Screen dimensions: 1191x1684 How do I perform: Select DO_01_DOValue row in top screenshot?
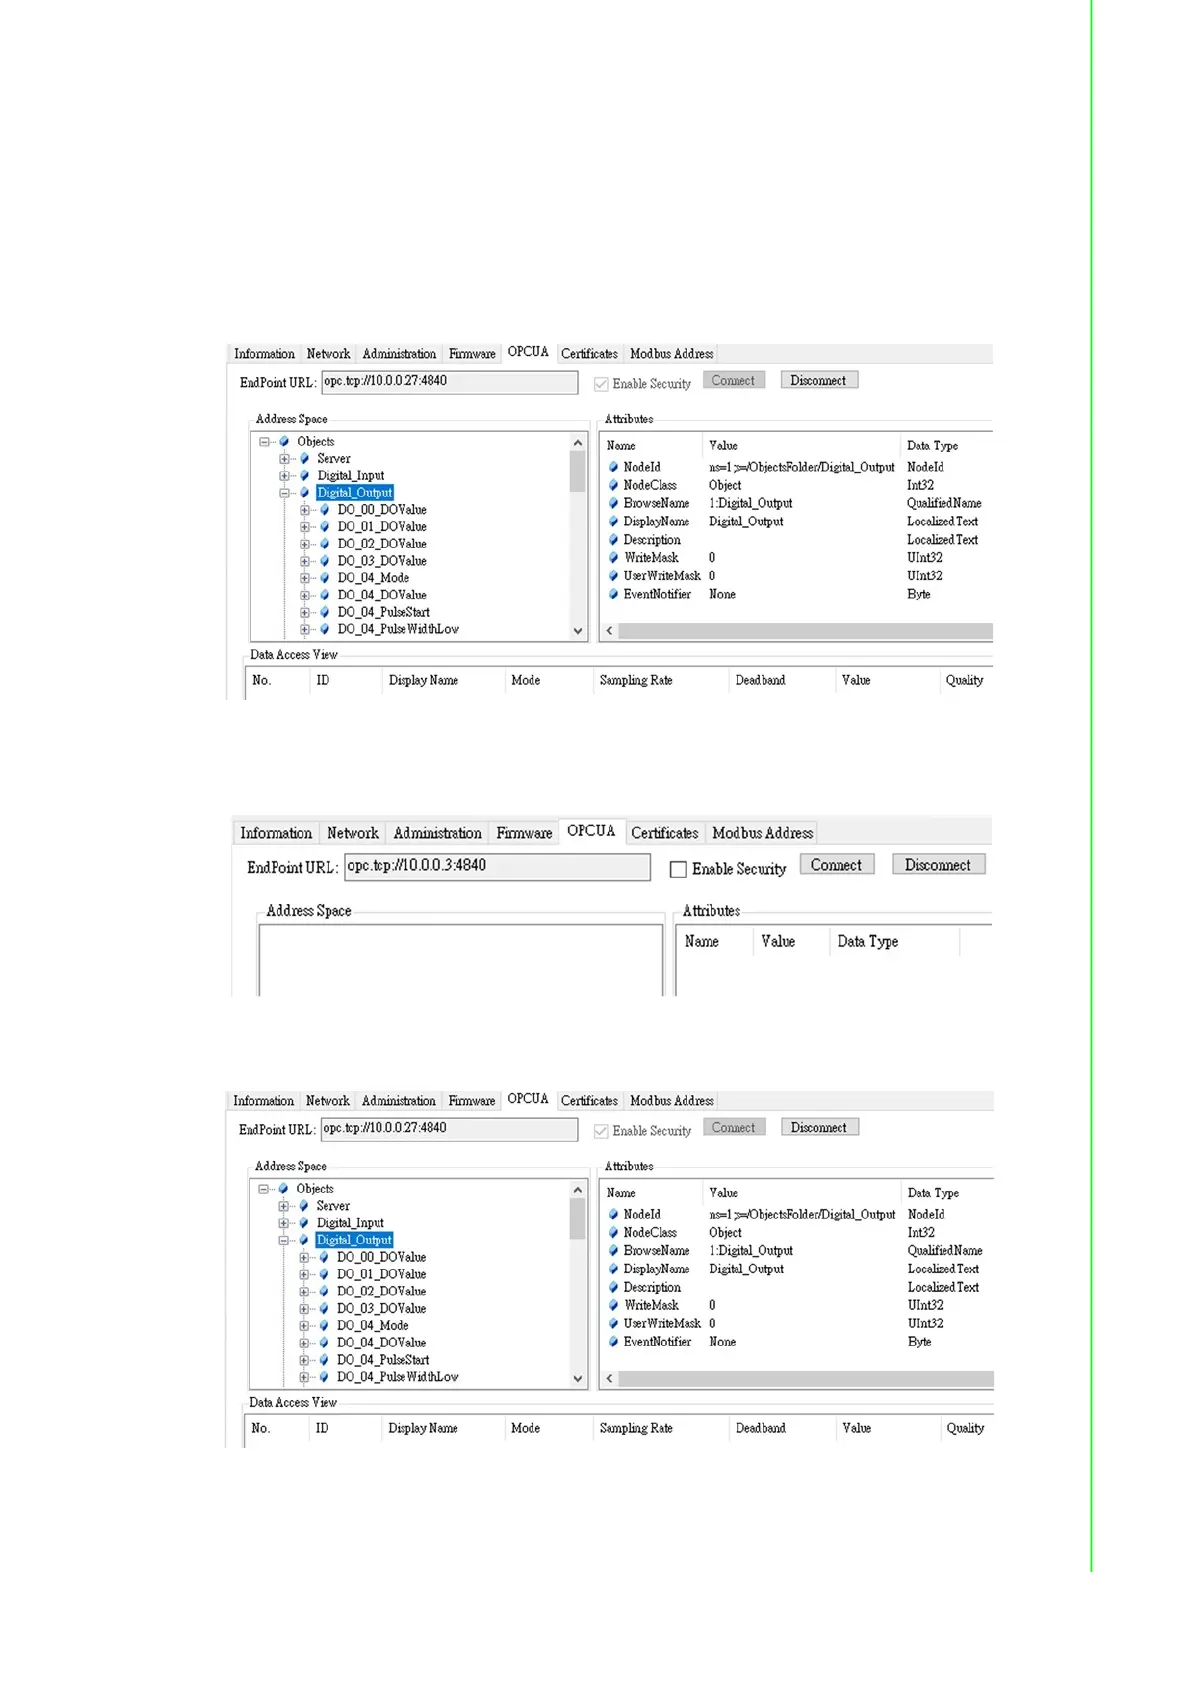click(x=382, y=527)
